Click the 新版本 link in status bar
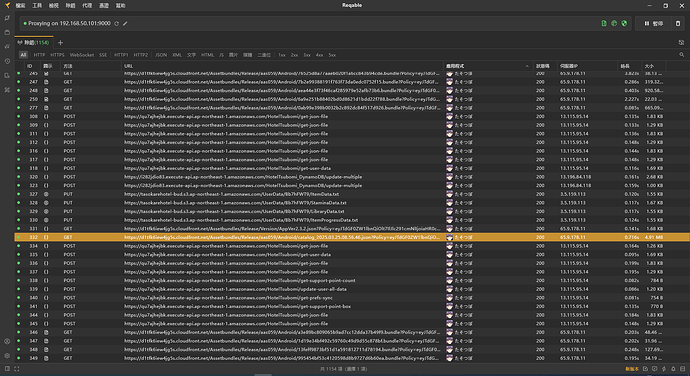The image size is (690, 376). click(x=632, y=369)
